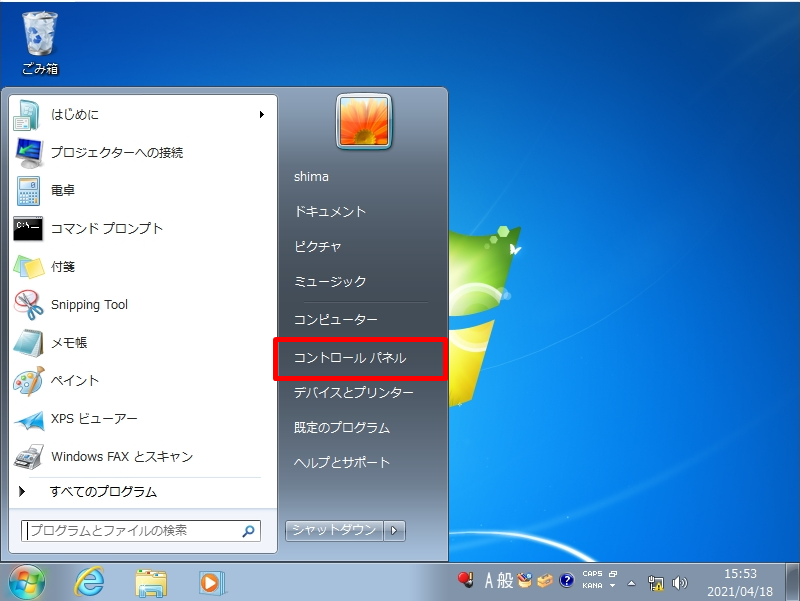Click the シャットダウン button

pos(334,531)
